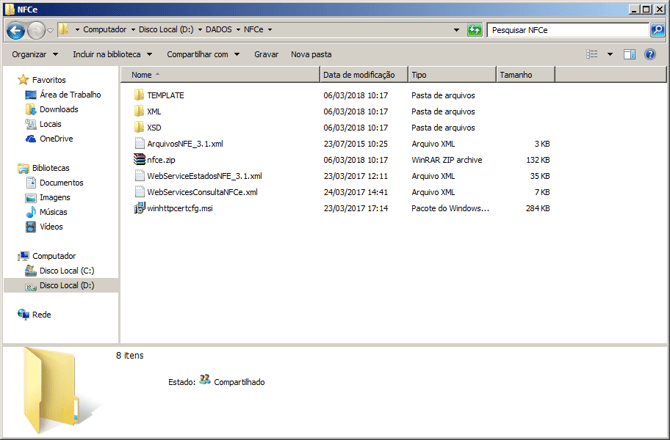Image resolution: width=670 pixels, height=440 pixels.
Task: Click the Back navigation arrow button
Action: click(15, 30)
